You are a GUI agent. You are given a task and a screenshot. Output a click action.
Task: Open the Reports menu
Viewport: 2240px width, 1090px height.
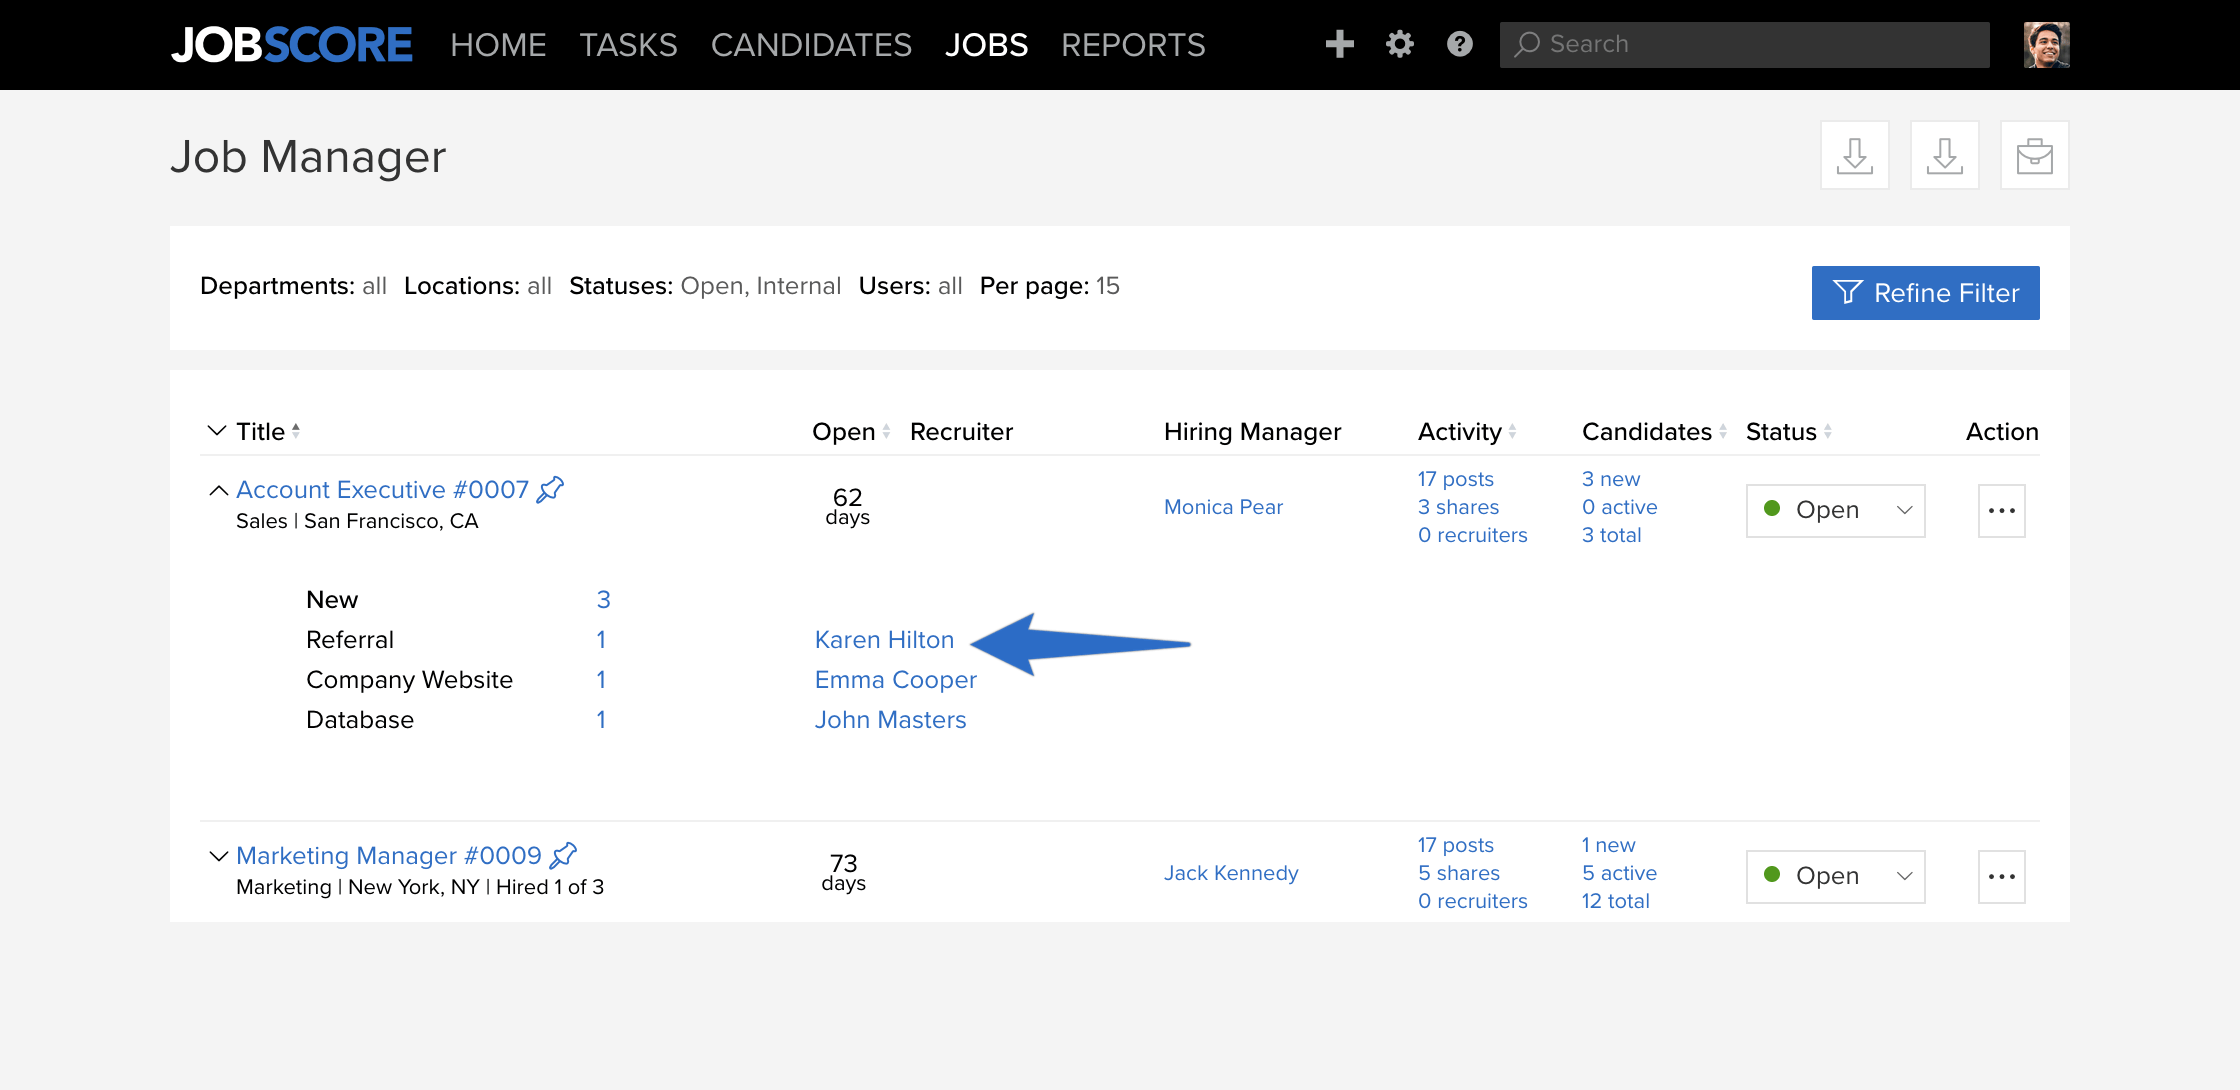point(1133,45)
